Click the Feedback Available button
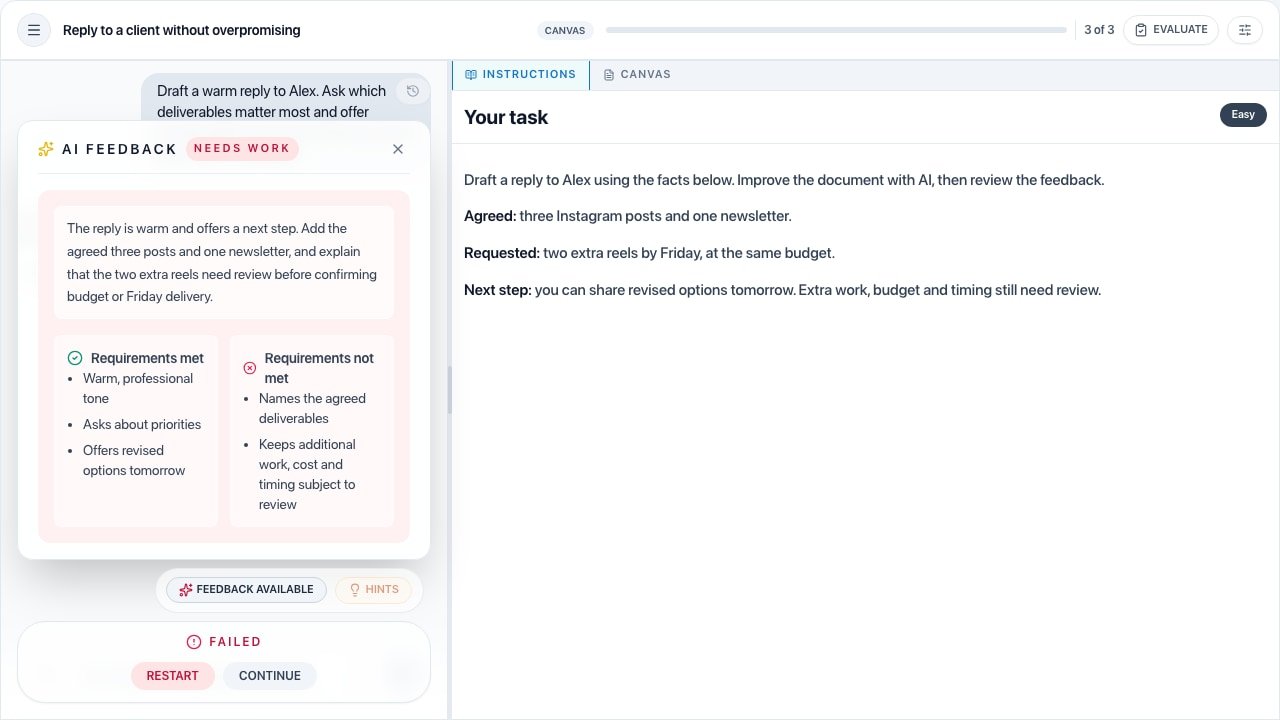The height and width of the screenshot is (720, 1280). [x=246, y=590]
